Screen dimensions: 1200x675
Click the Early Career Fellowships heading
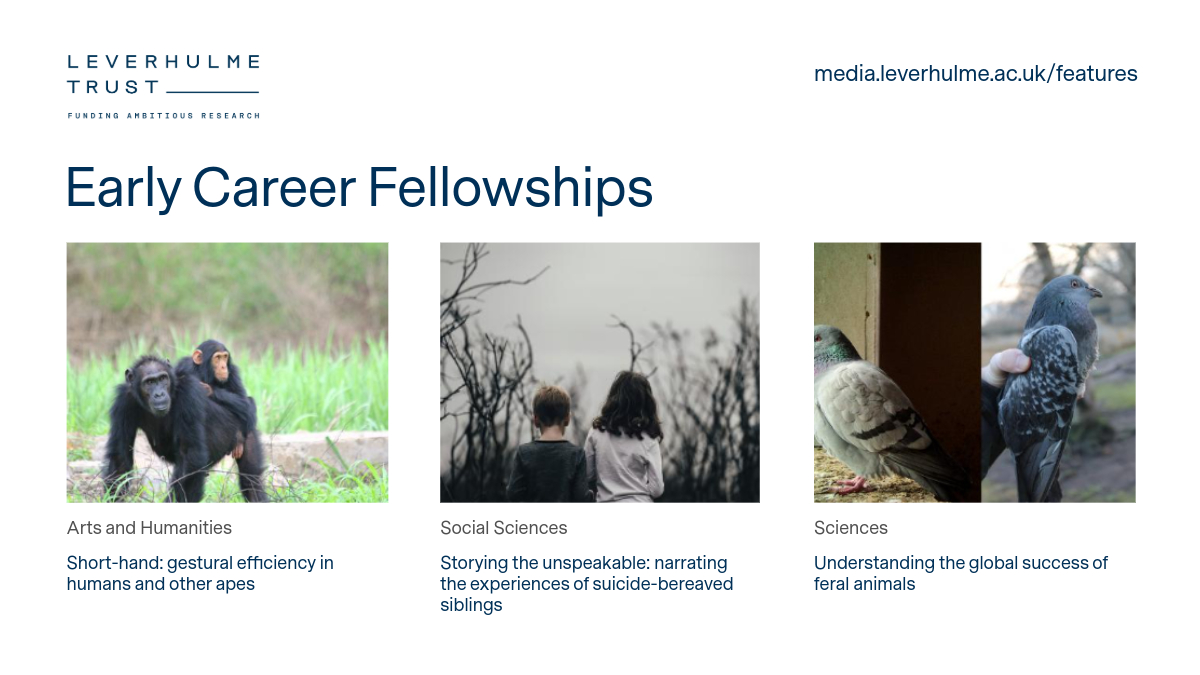[x=359, y=187]
